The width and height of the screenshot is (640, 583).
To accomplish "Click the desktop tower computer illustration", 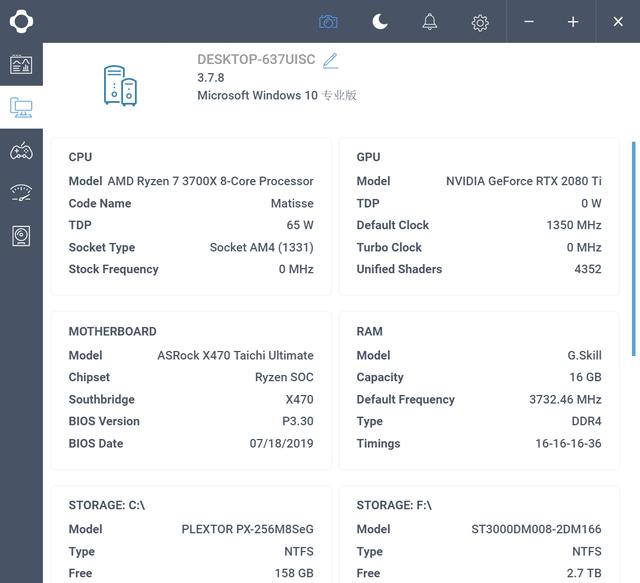I will coord(120,85).
